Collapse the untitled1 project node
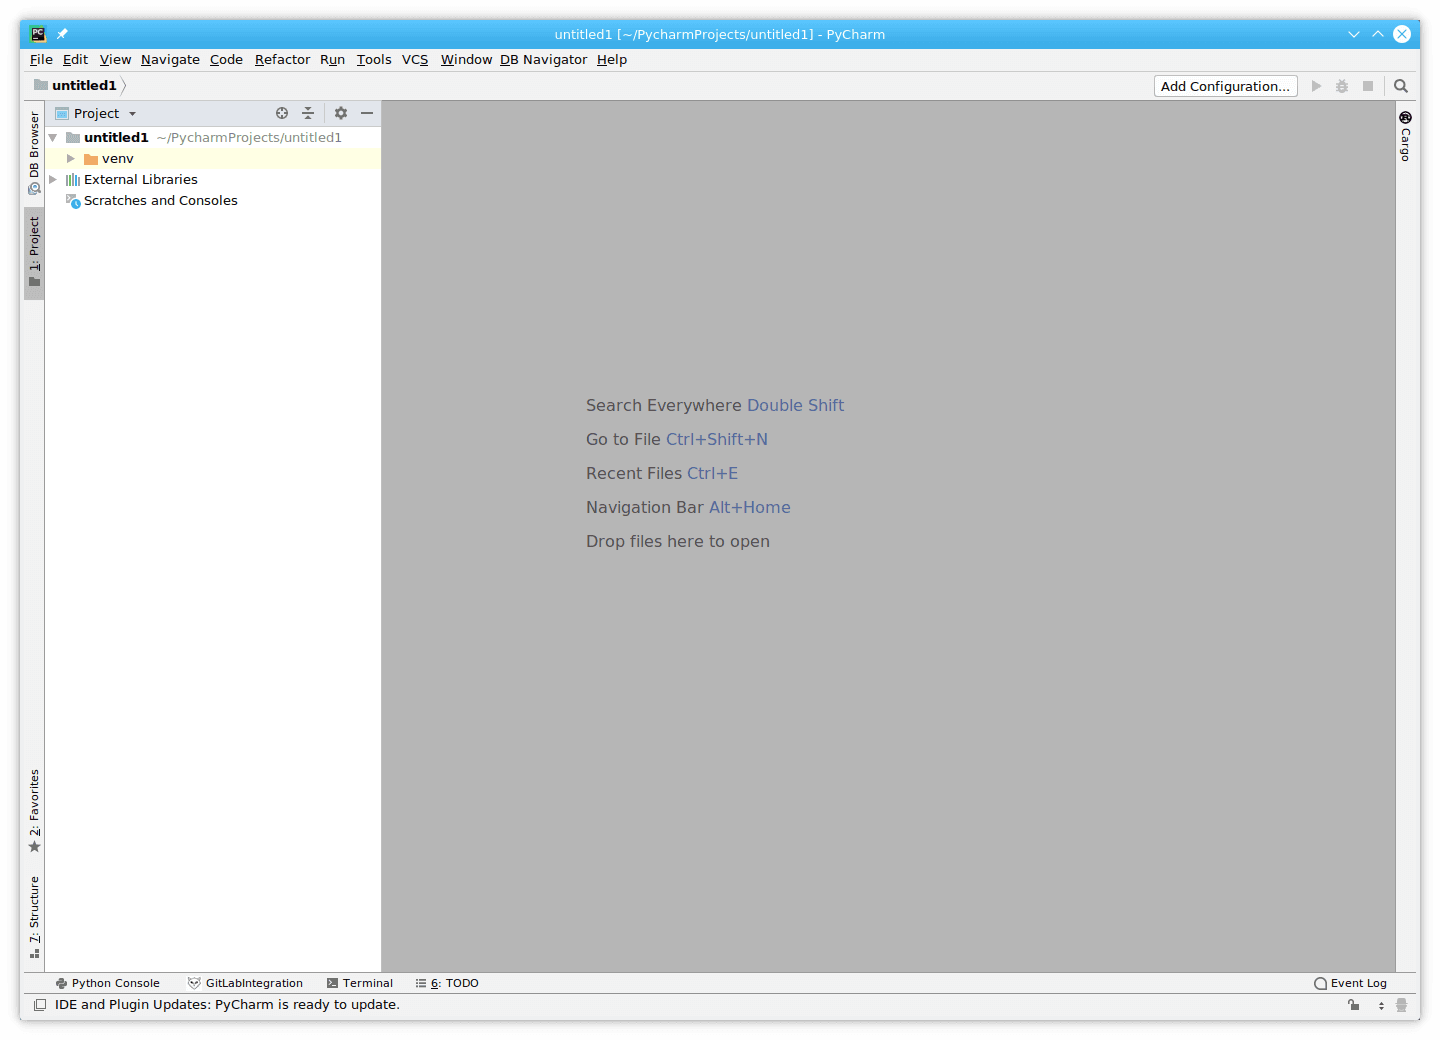Viewport: 1440px width, 1040px height. pos(52,137)
